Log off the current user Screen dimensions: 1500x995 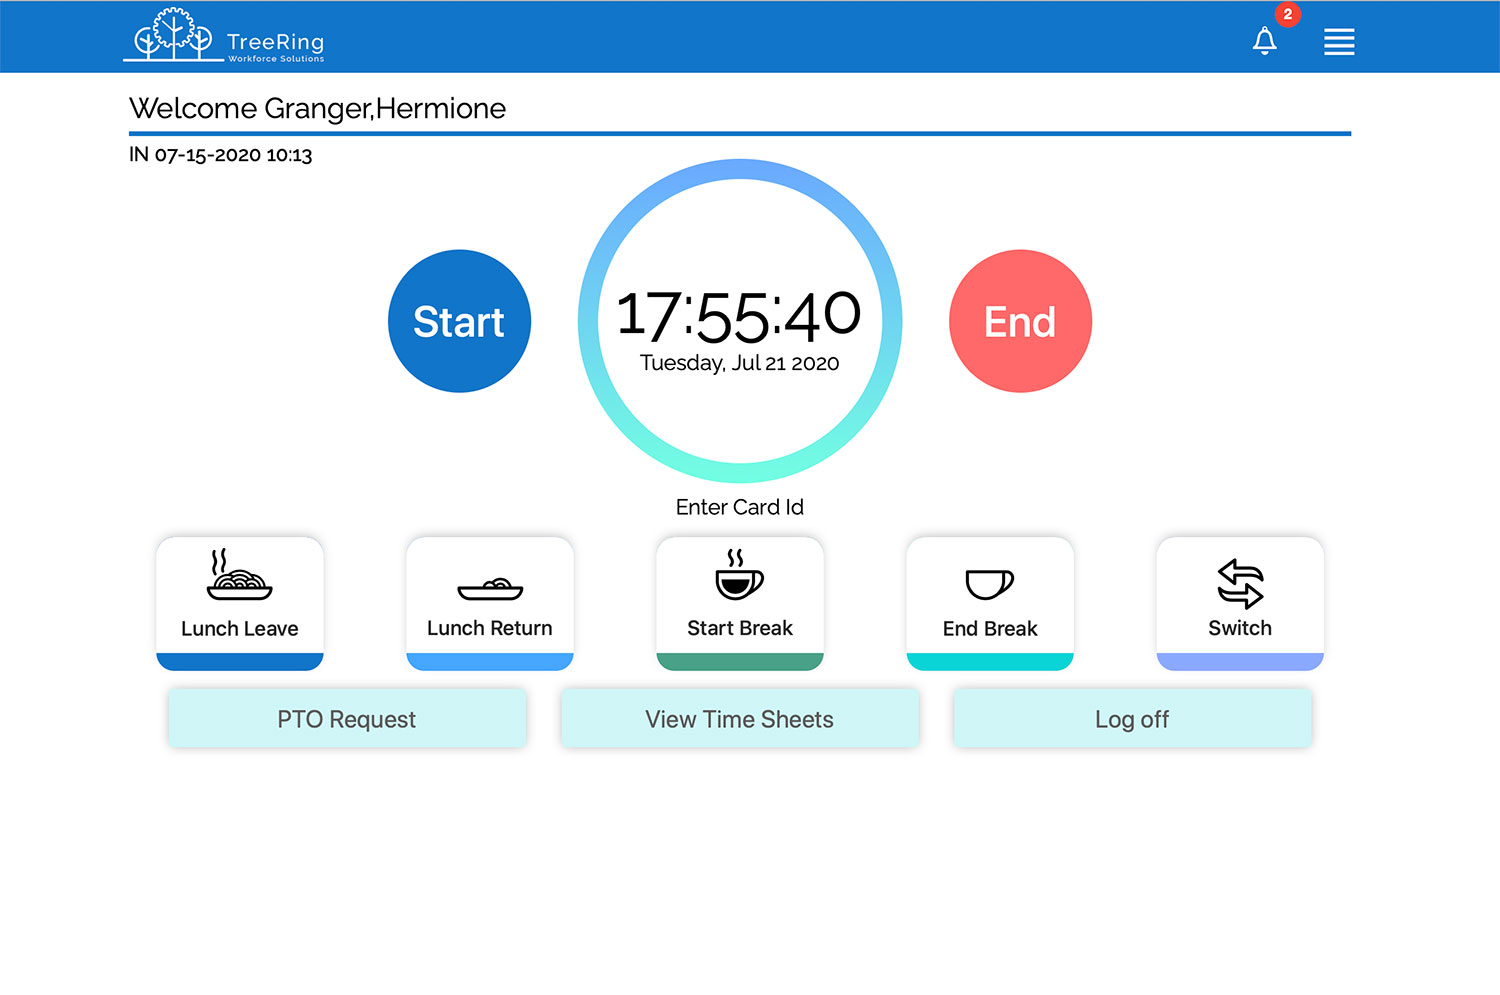click(1131, 719)
